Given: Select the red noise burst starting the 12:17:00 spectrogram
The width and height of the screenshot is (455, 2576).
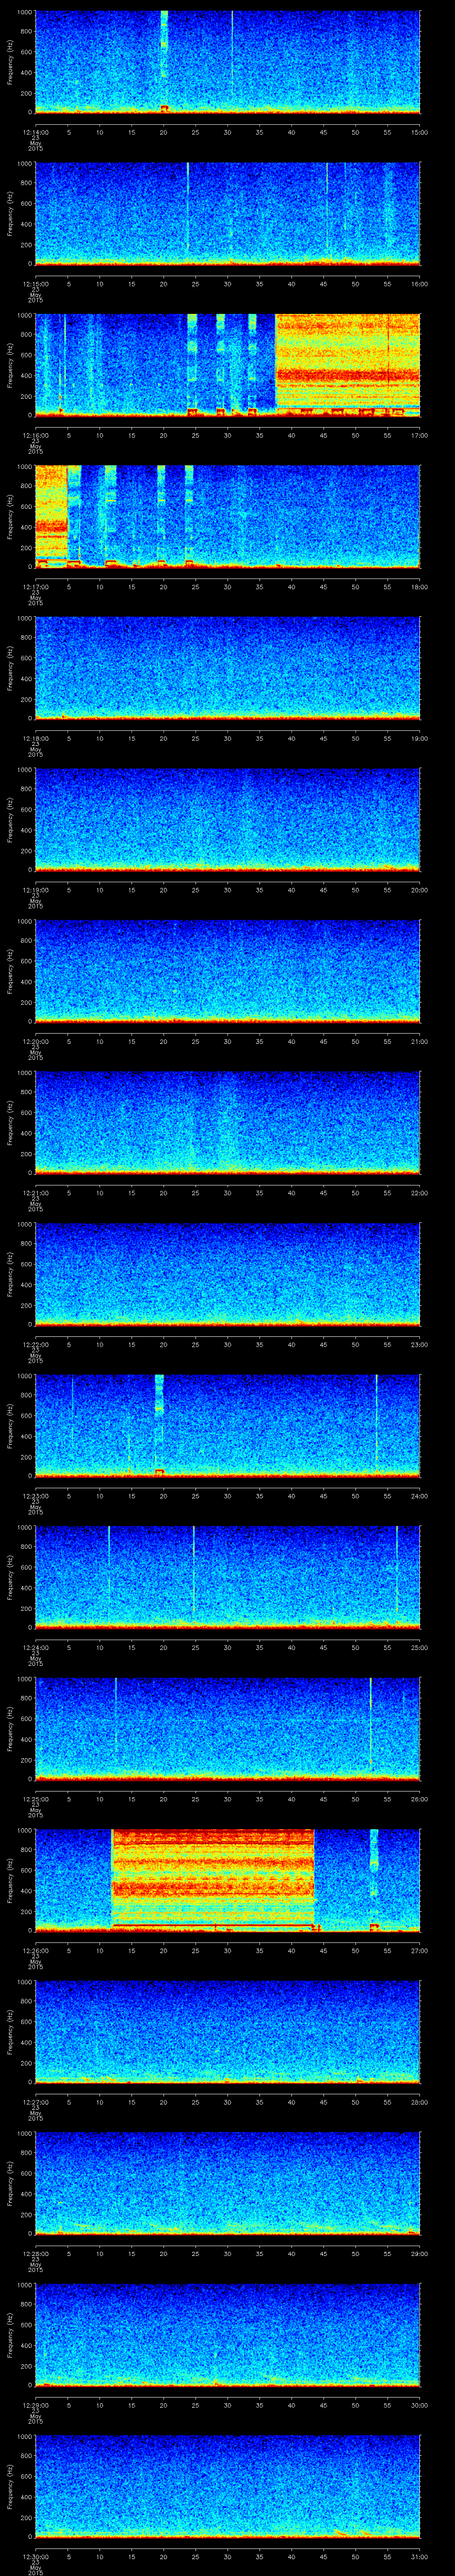Looking at the screenshot, I should (x=51, y=516).
